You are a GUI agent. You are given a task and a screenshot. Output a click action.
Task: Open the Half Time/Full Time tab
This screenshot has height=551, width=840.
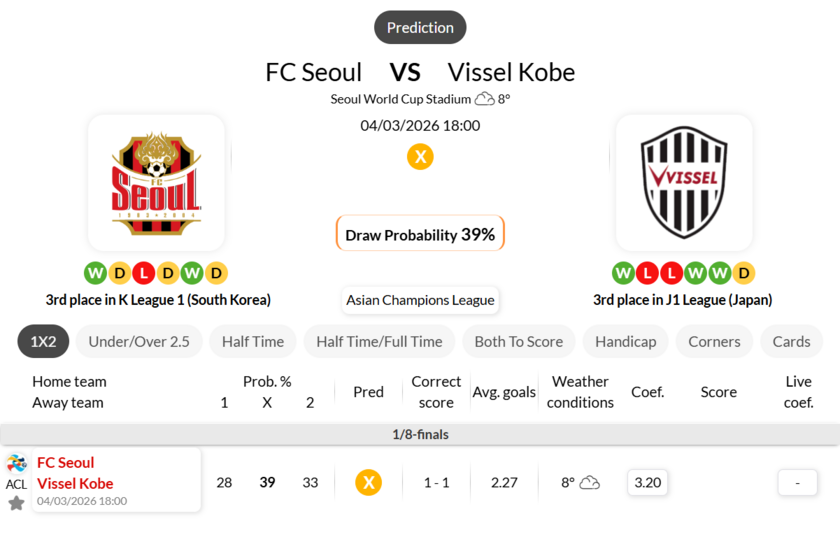[379, 341]
